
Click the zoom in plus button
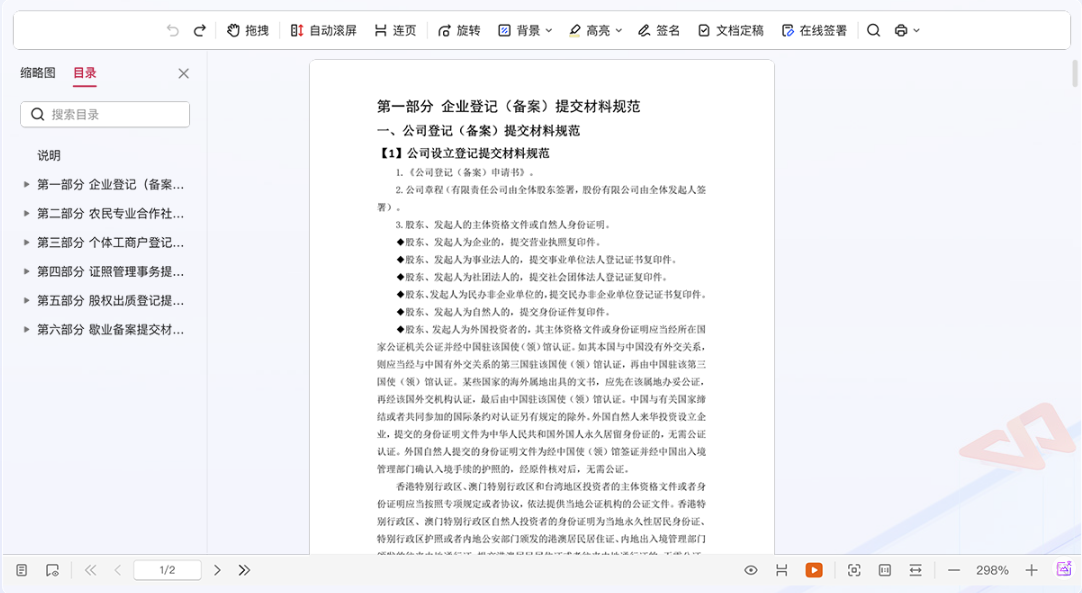[1031, 570]
